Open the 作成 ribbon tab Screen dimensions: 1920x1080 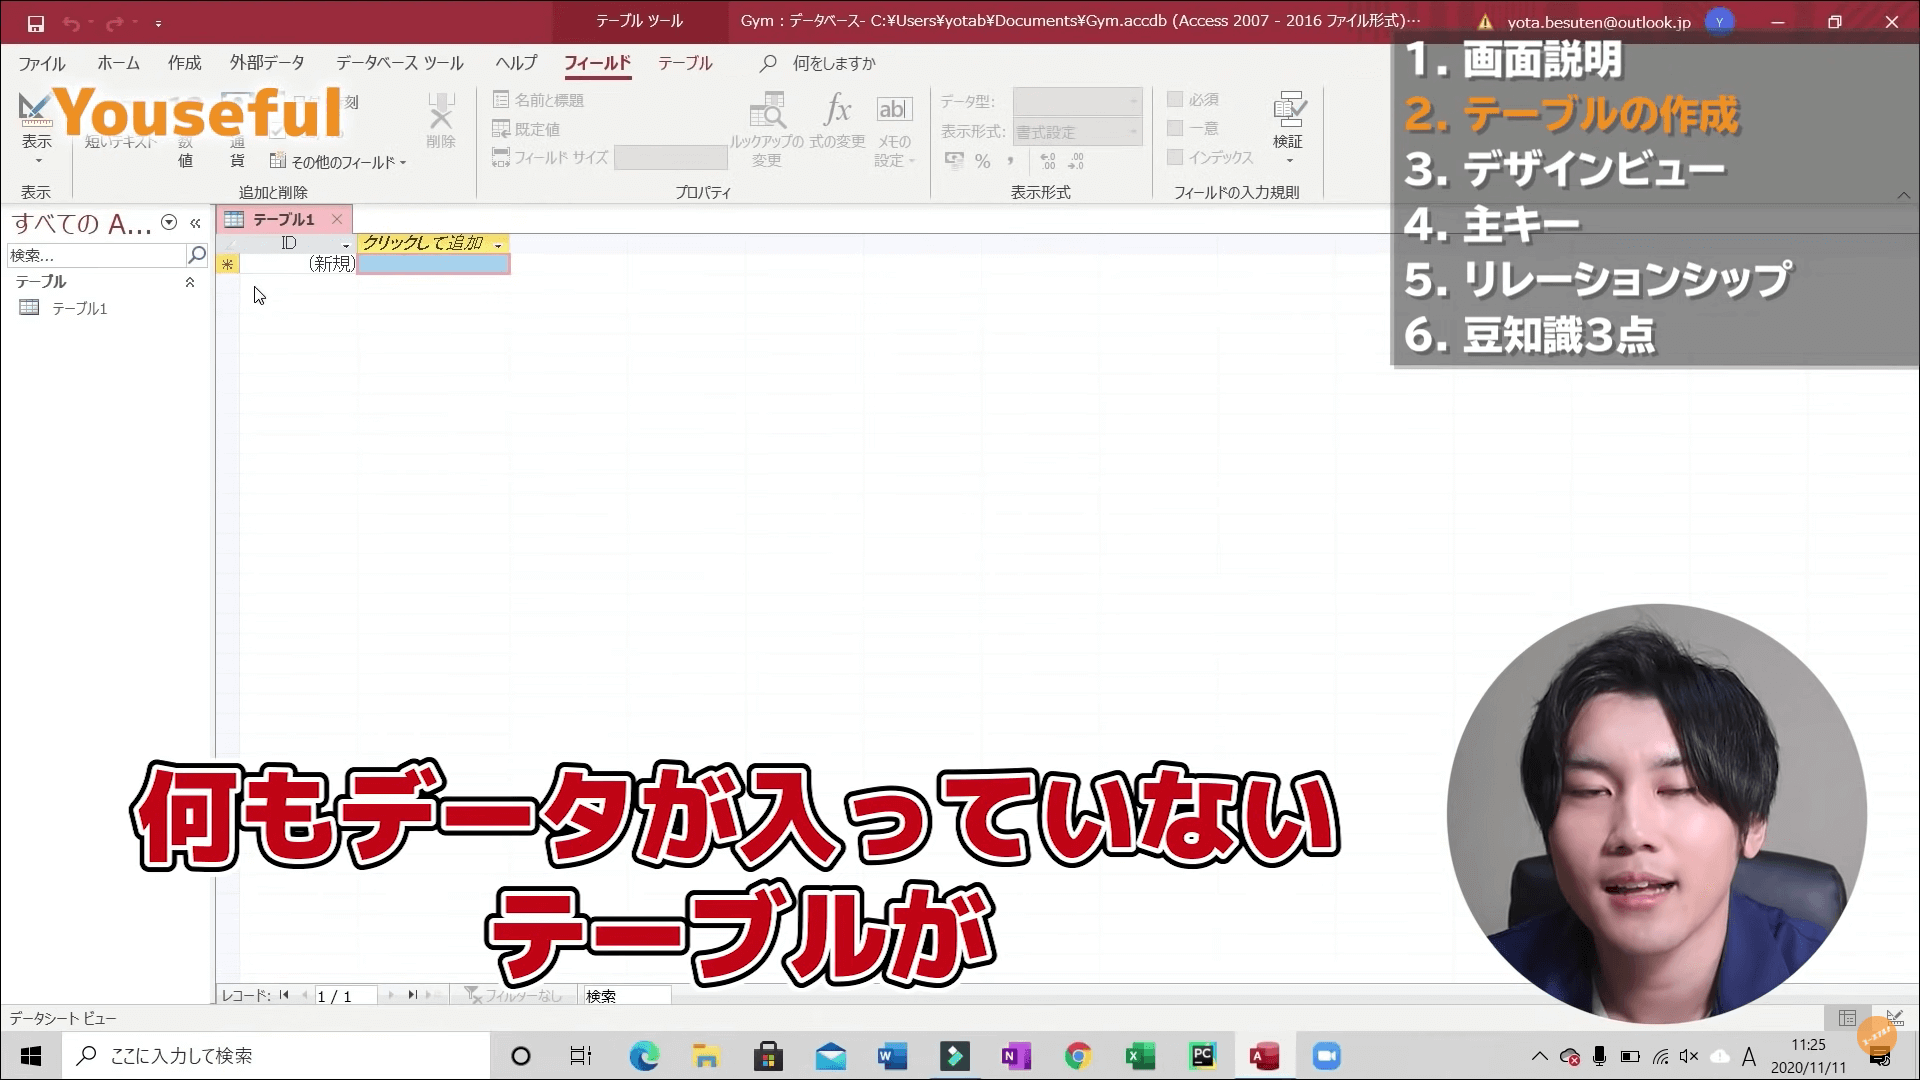pos(184,63)
